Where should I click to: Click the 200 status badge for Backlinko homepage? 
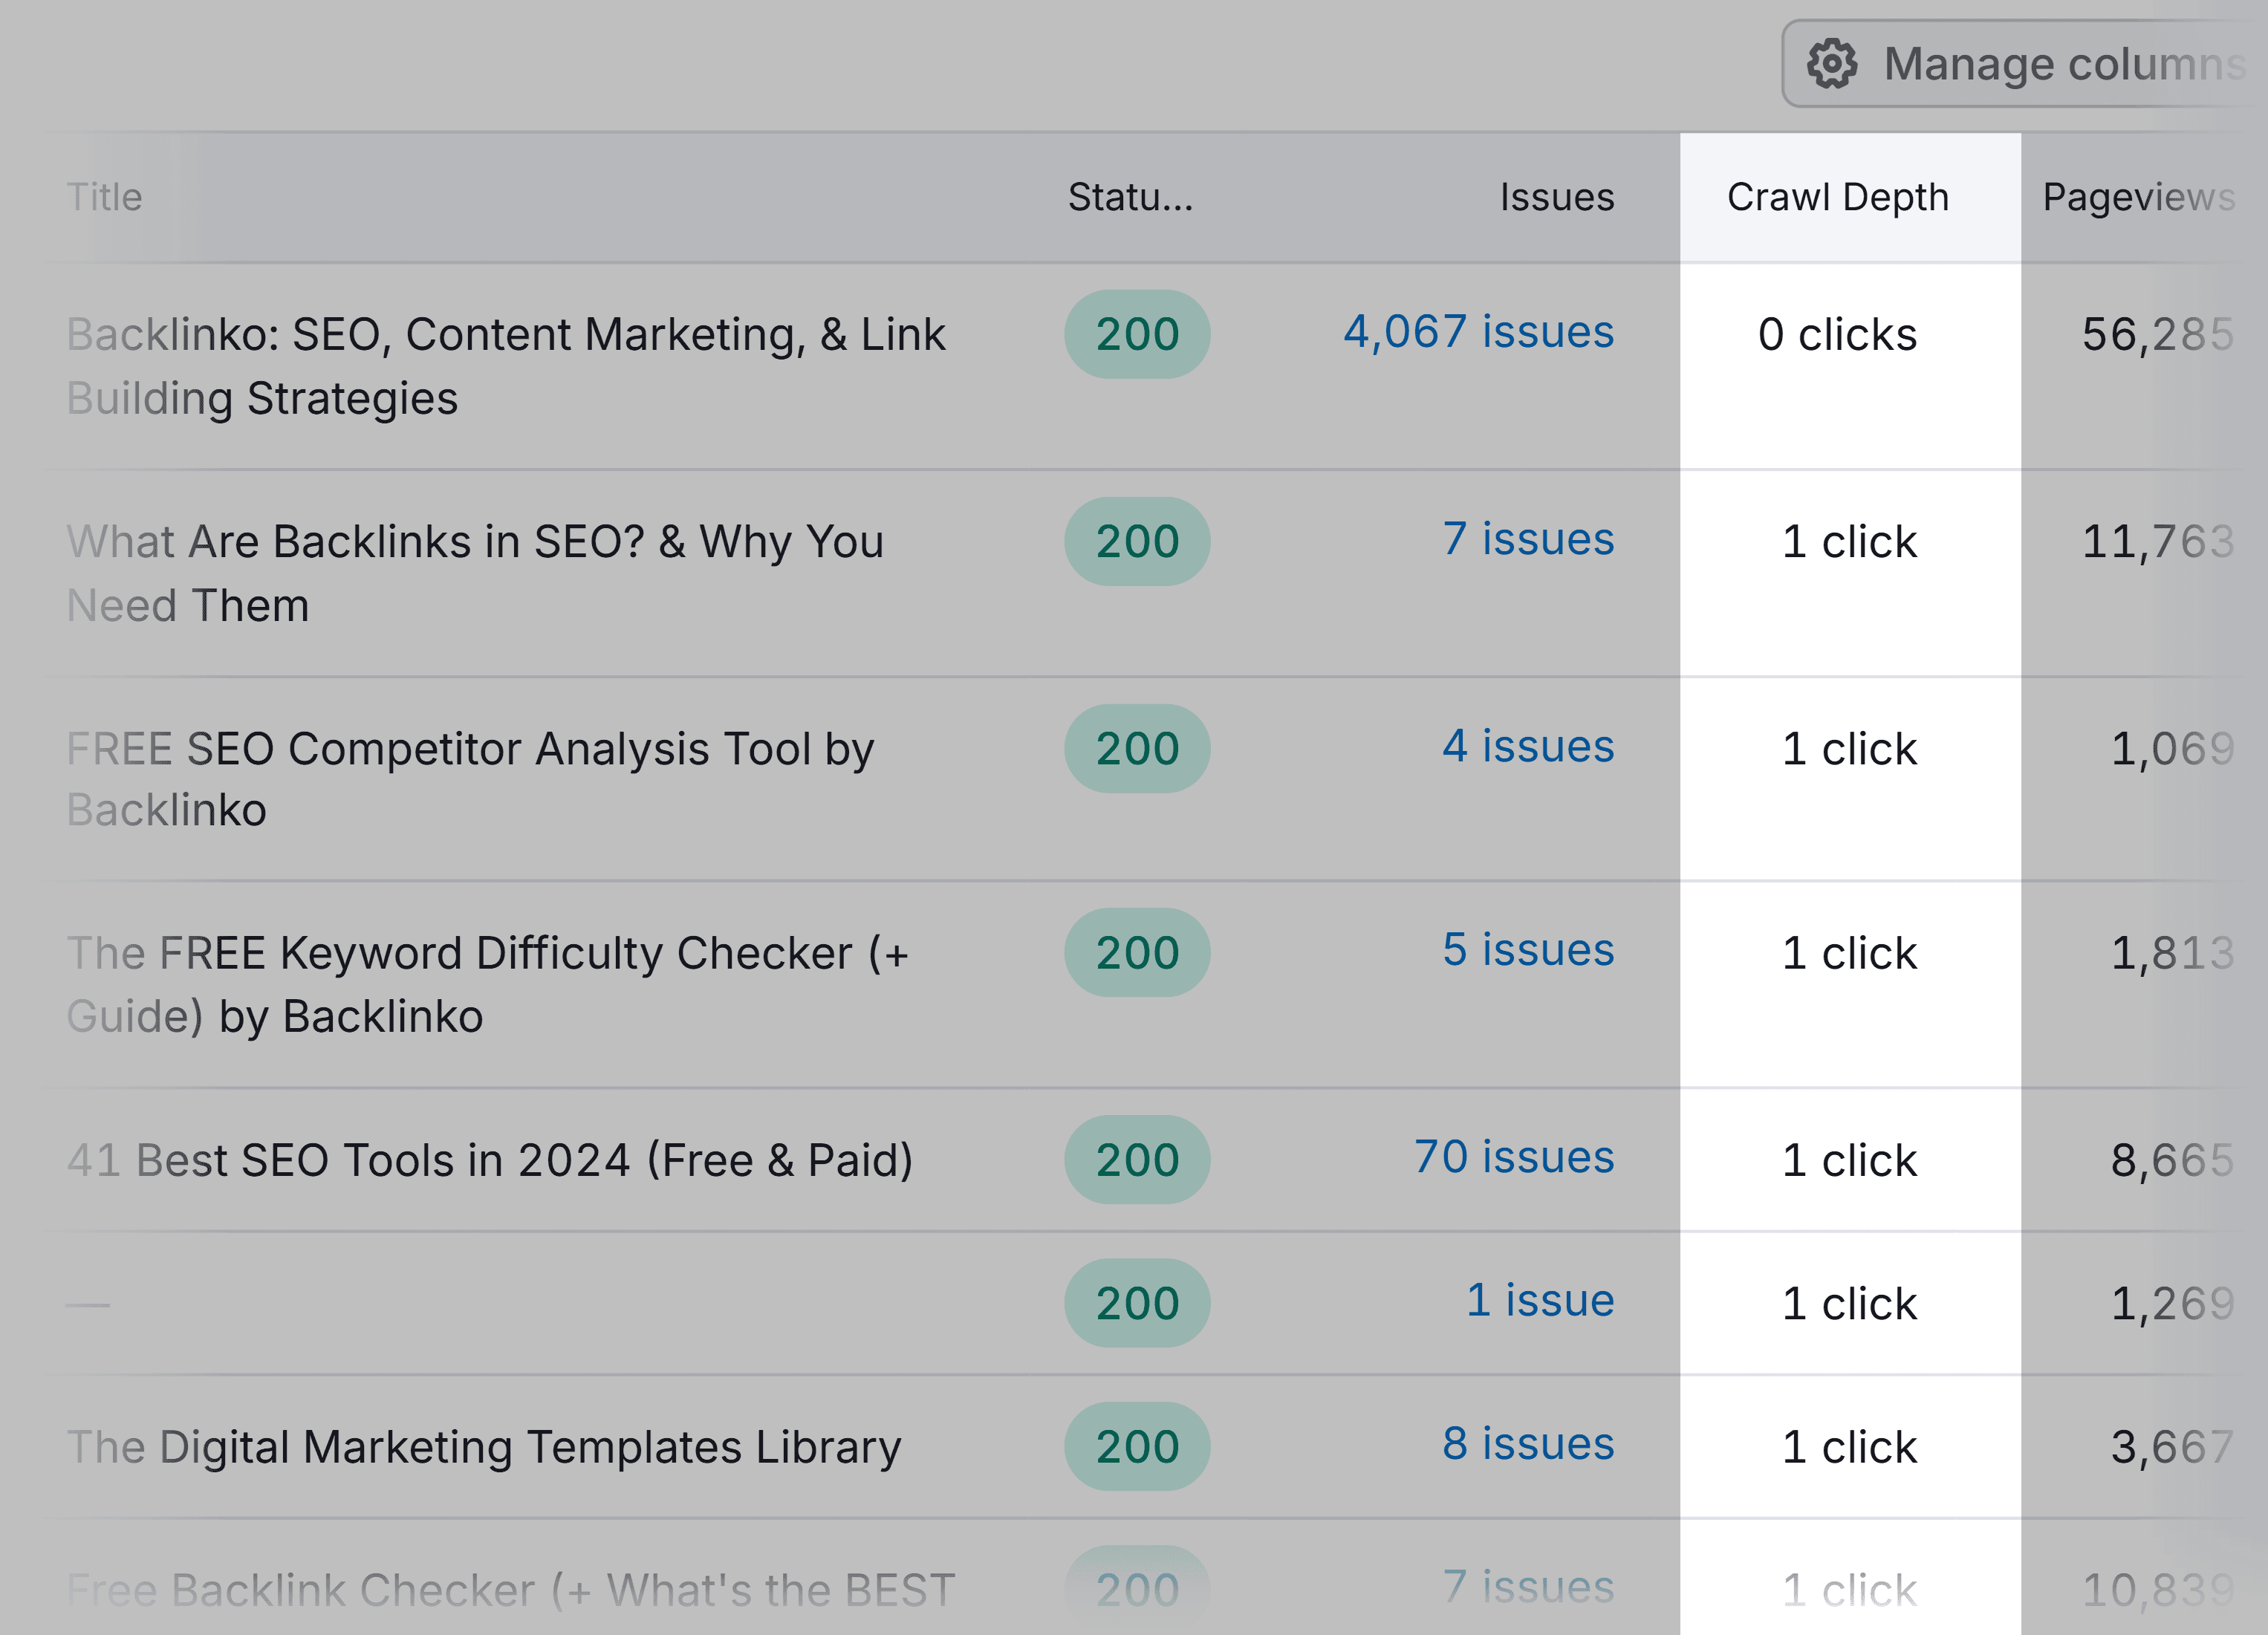pos(1137,334)
